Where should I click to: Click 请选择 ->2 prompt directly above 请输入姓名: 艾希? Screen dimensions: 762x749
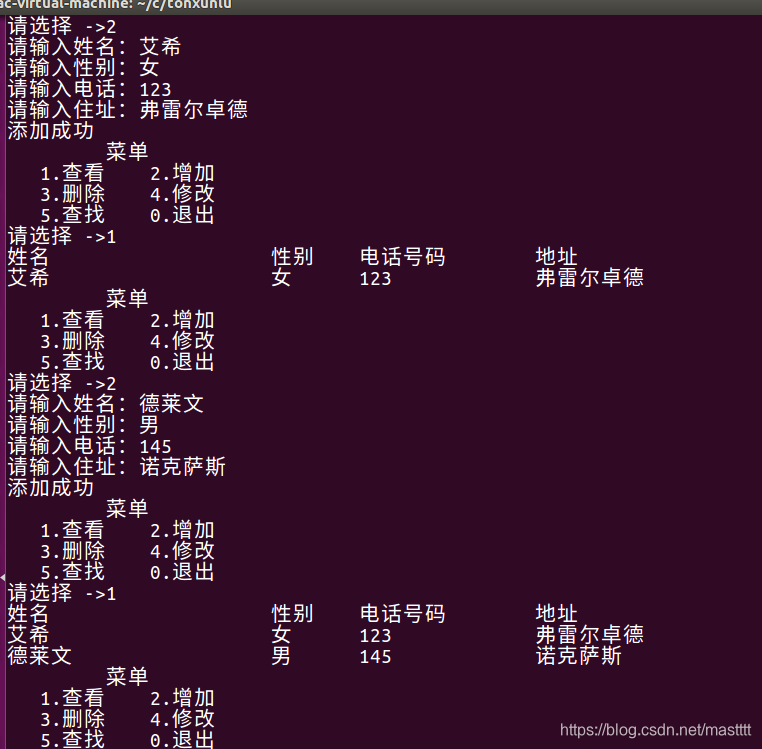pyautogui.click(x=62, y=26)
